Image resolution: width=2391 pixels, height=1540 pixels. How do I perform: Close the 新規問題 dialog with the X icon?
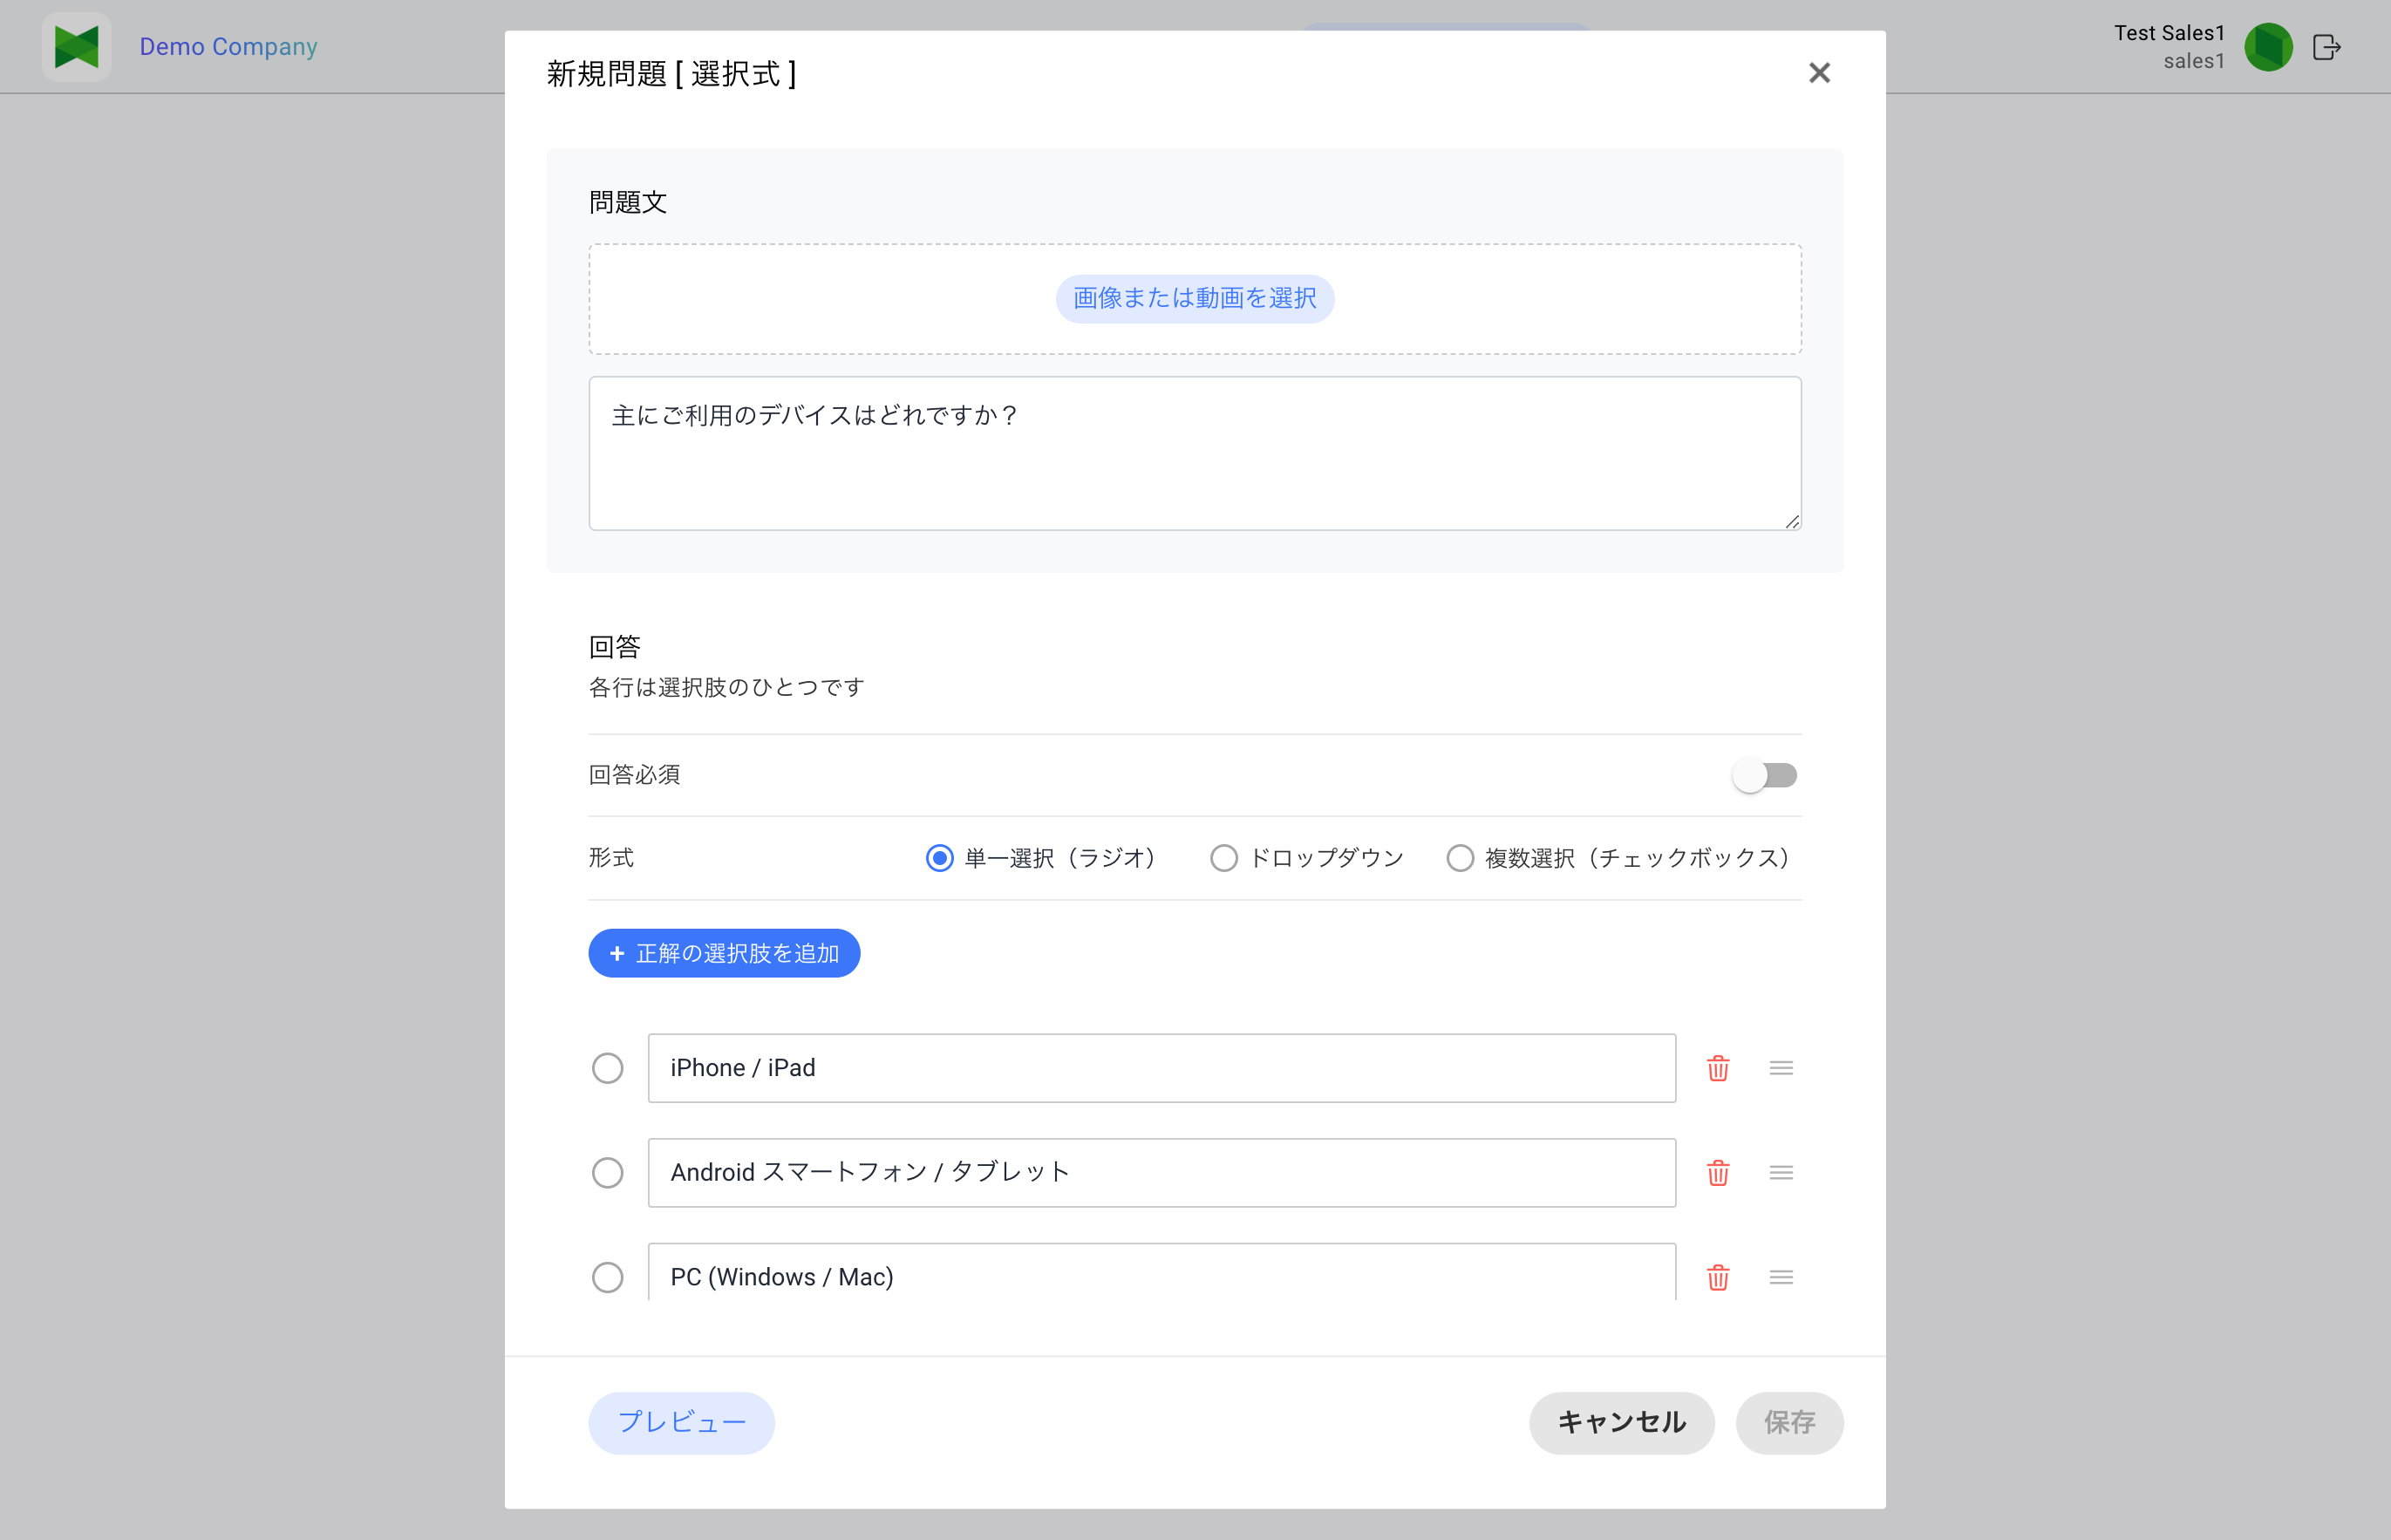click(x=1819, y=73)
